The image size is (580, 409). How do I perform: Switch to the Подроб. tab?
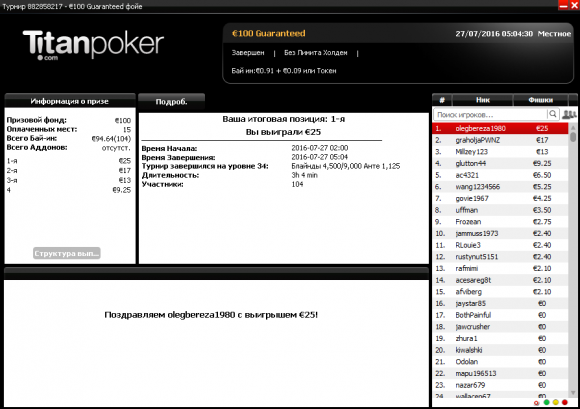[171, 102]
